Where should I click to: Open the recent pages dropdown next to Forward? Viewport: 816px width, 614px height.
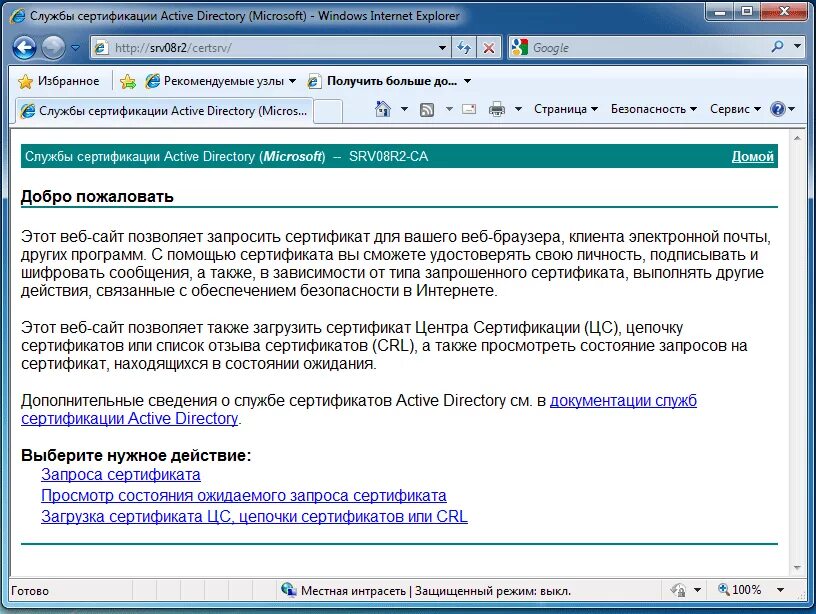tap(75, 48)
